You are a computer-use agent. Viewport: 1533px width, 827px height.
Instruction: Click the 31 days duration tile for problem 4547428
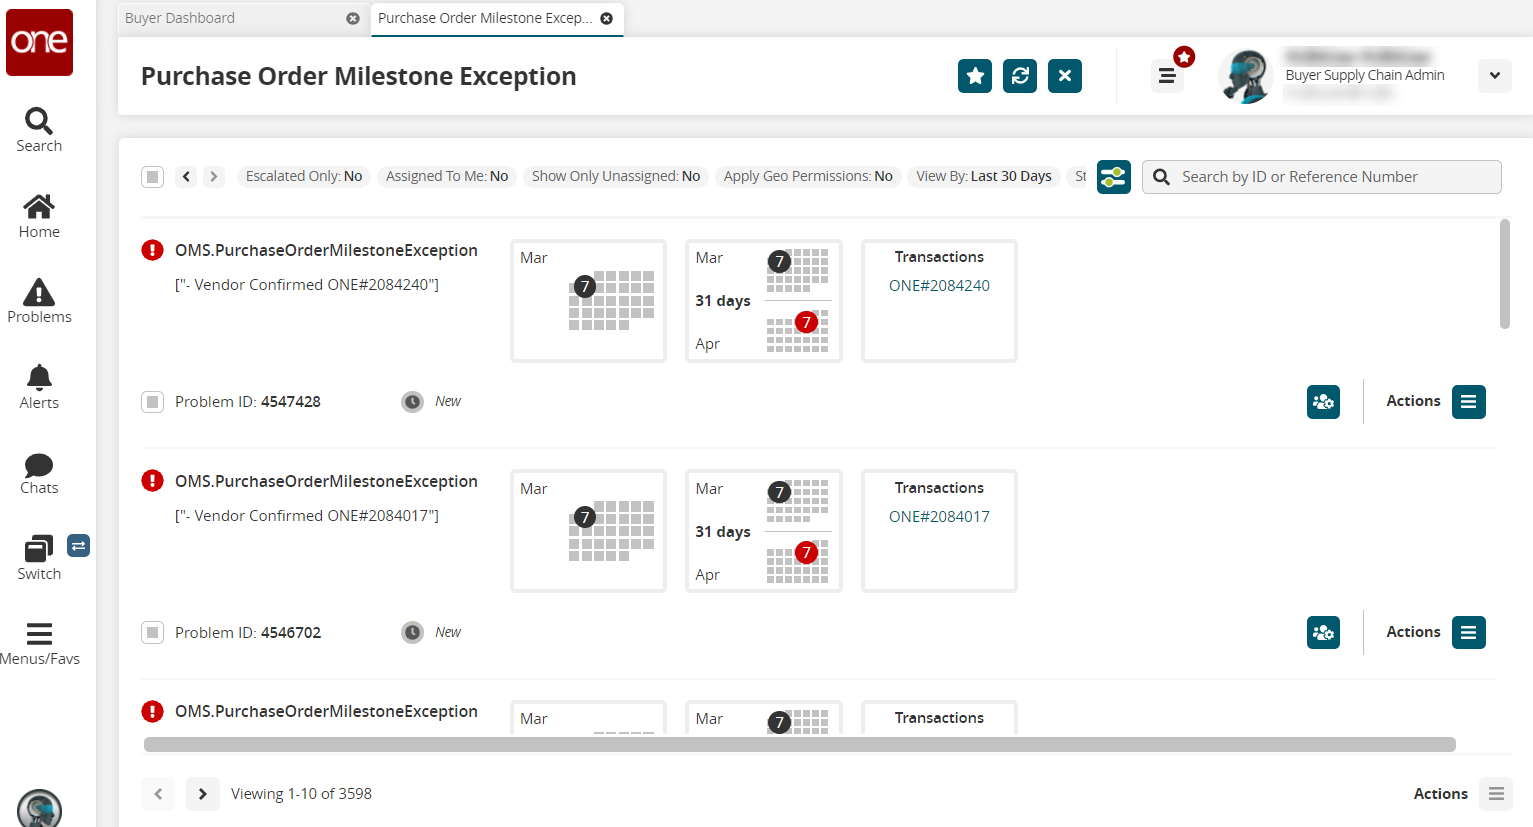coord(764,301)
